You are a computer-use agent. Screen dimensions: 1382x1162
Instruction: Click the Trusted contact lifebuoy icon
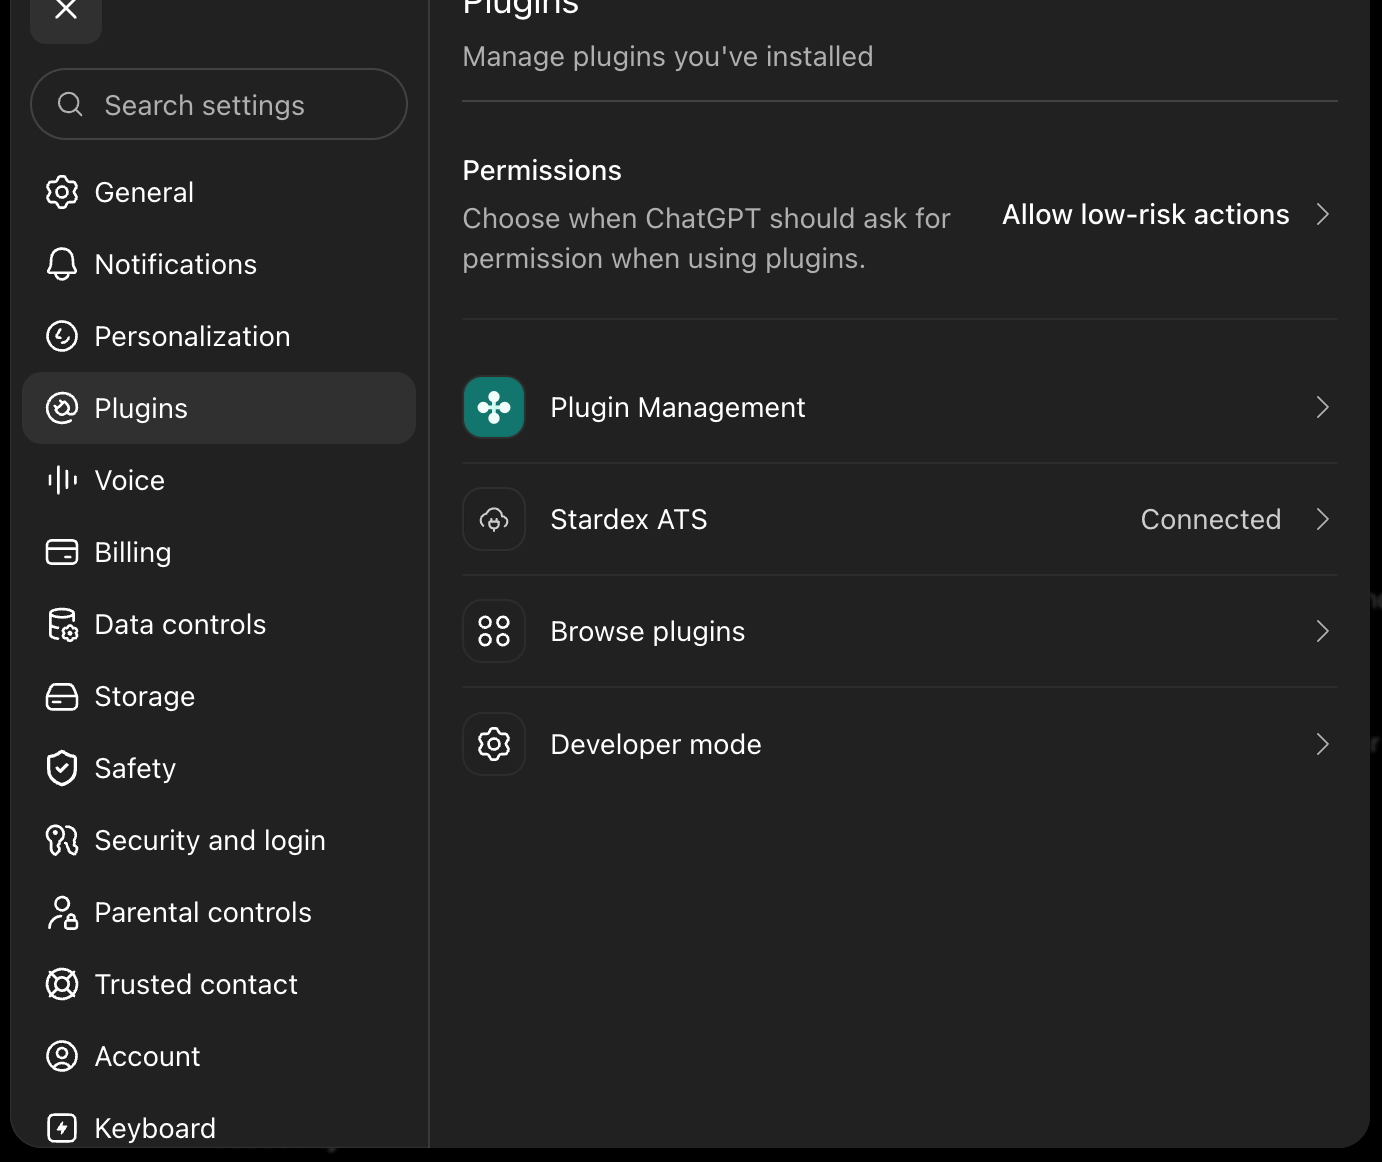62,984
